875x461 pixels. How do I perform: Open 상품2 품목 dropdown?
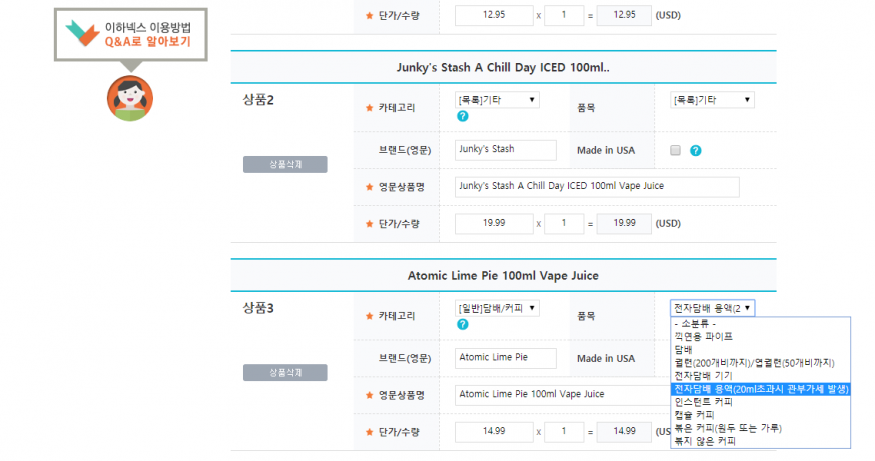713,100
